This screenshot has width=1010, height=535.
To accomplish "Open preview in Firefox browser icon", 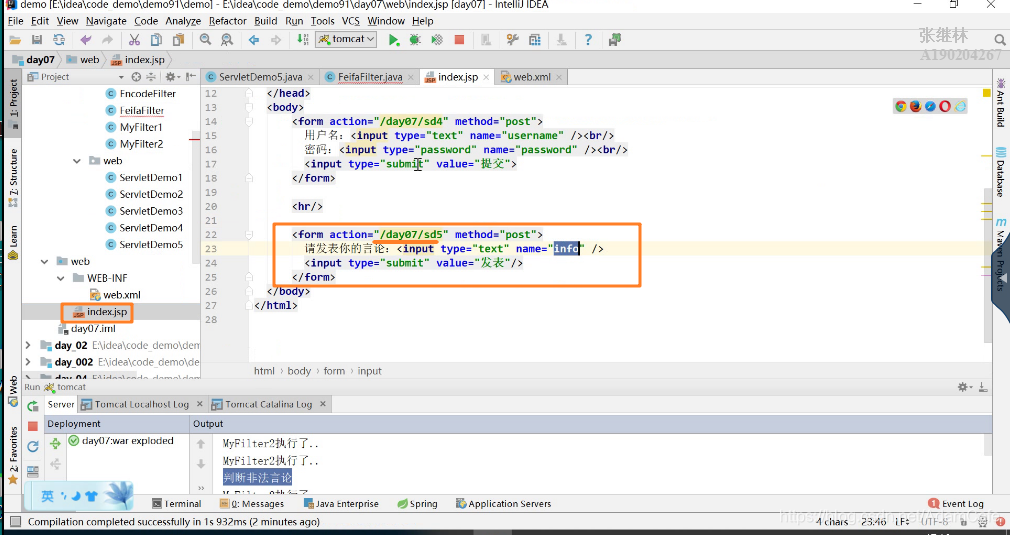I will point(915,106).
